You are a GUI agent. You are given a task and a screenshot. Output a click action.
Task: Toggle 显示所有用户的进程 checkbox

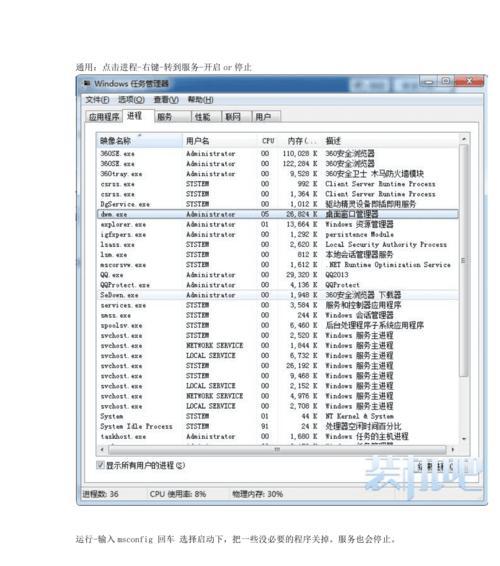pos(100,465)
